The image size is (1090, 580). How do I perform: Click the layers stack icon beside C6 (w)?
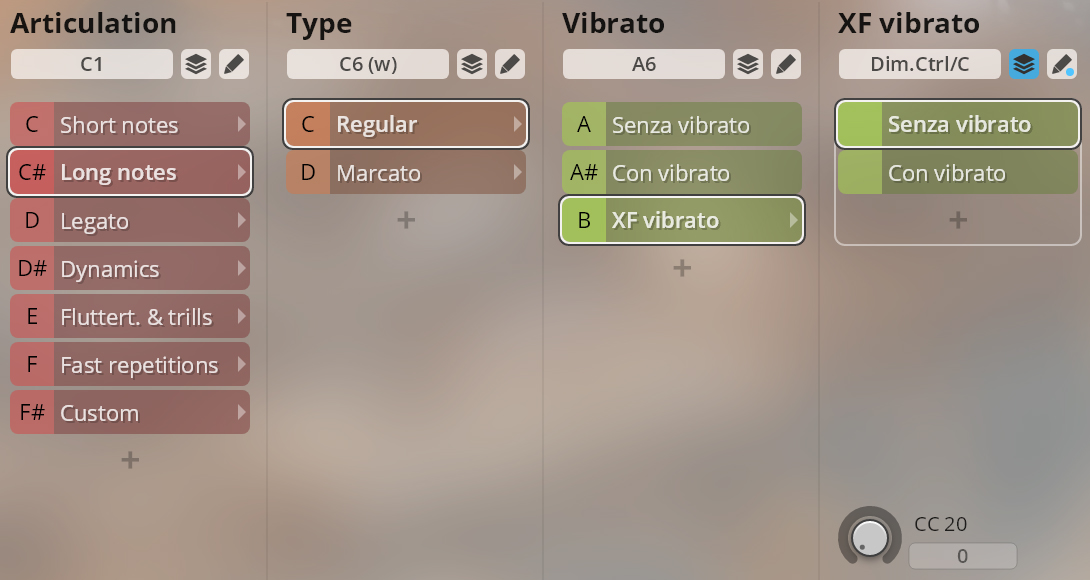472,64
